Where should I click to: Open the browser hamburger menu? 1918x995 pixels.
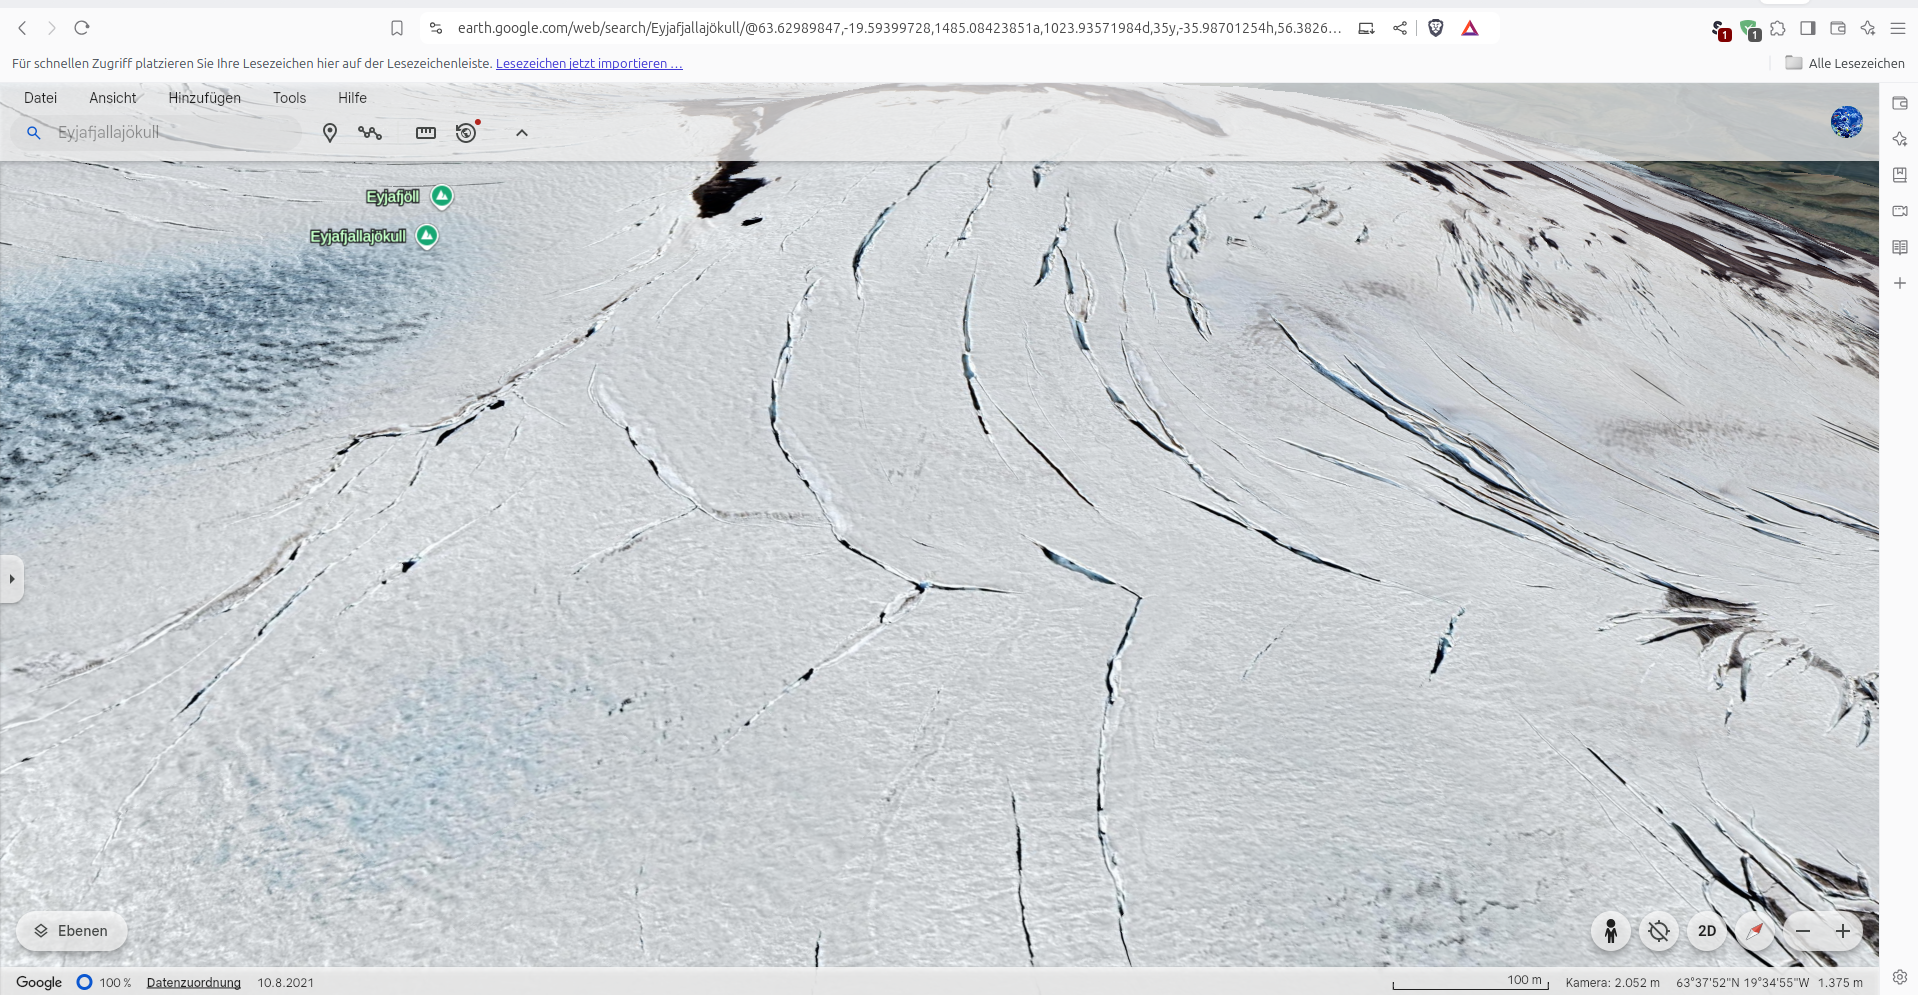(1898, 28)
